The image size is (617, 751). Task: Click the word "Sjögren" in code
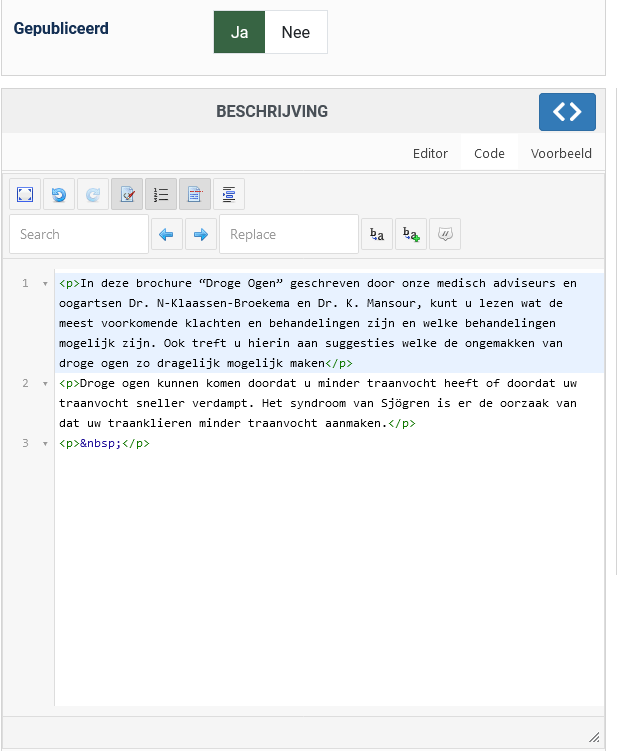pos(405,403)
